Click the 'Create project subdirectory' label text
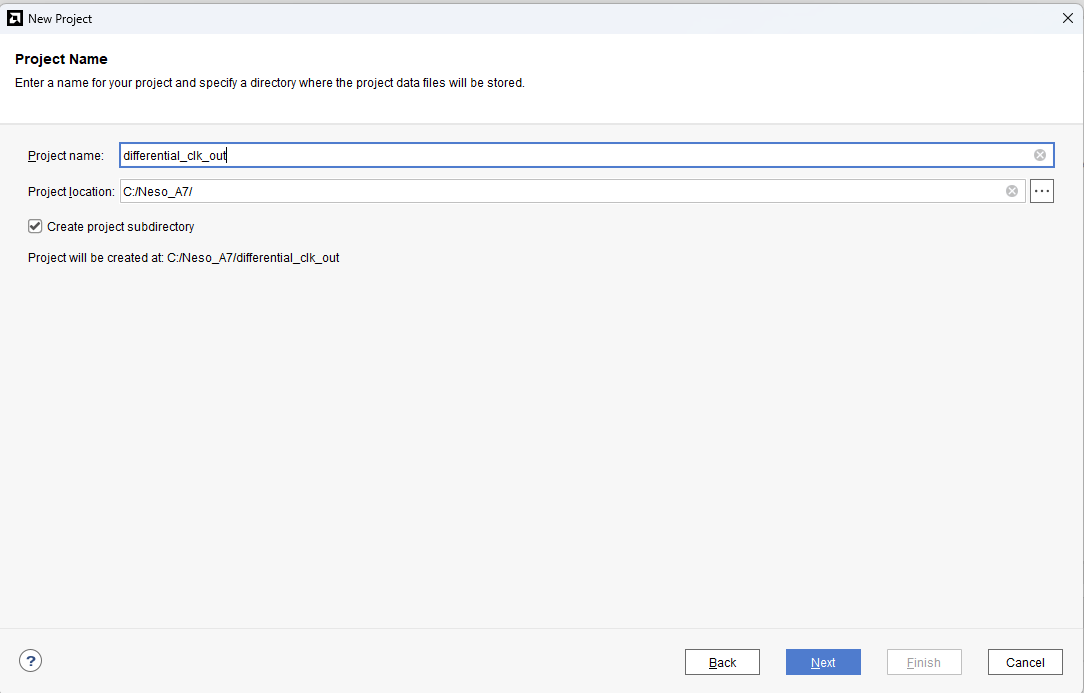This screenshot has width=1084, height=693. click(120, 227)
